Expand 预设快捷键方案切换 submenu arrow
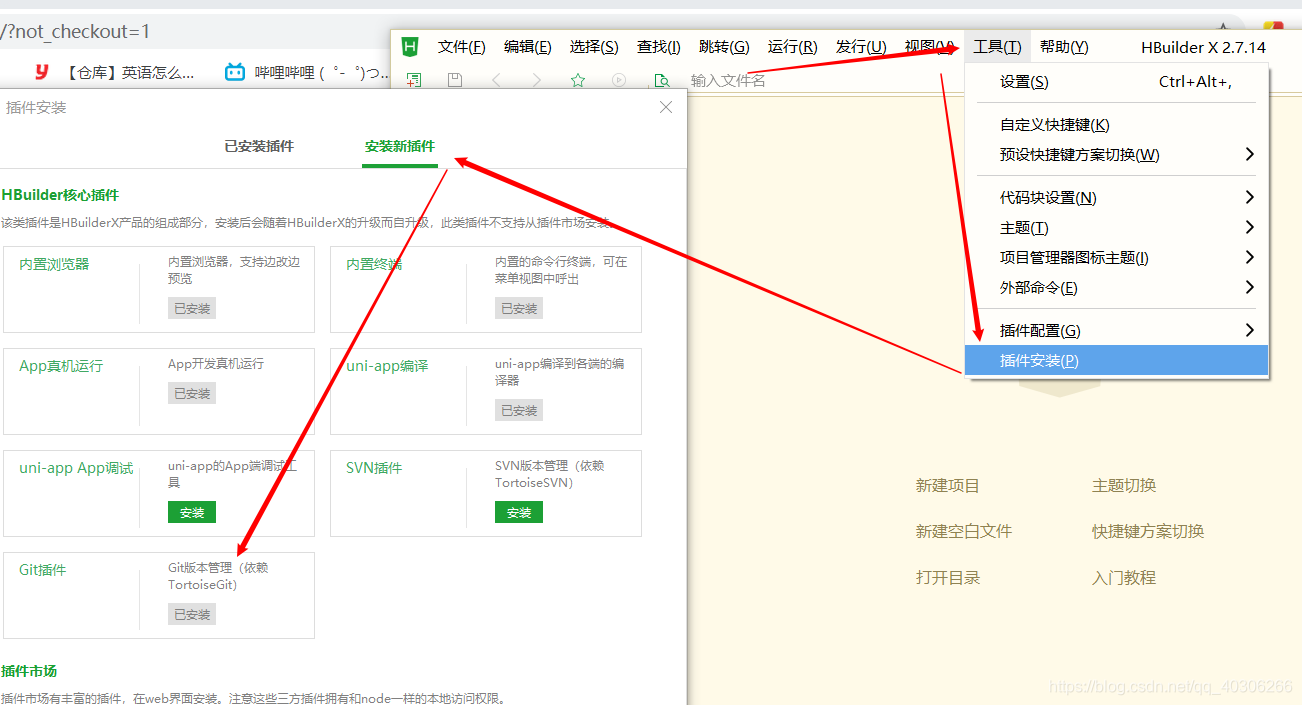This screenshot has width=1302, height=705. pos(1249,154)
